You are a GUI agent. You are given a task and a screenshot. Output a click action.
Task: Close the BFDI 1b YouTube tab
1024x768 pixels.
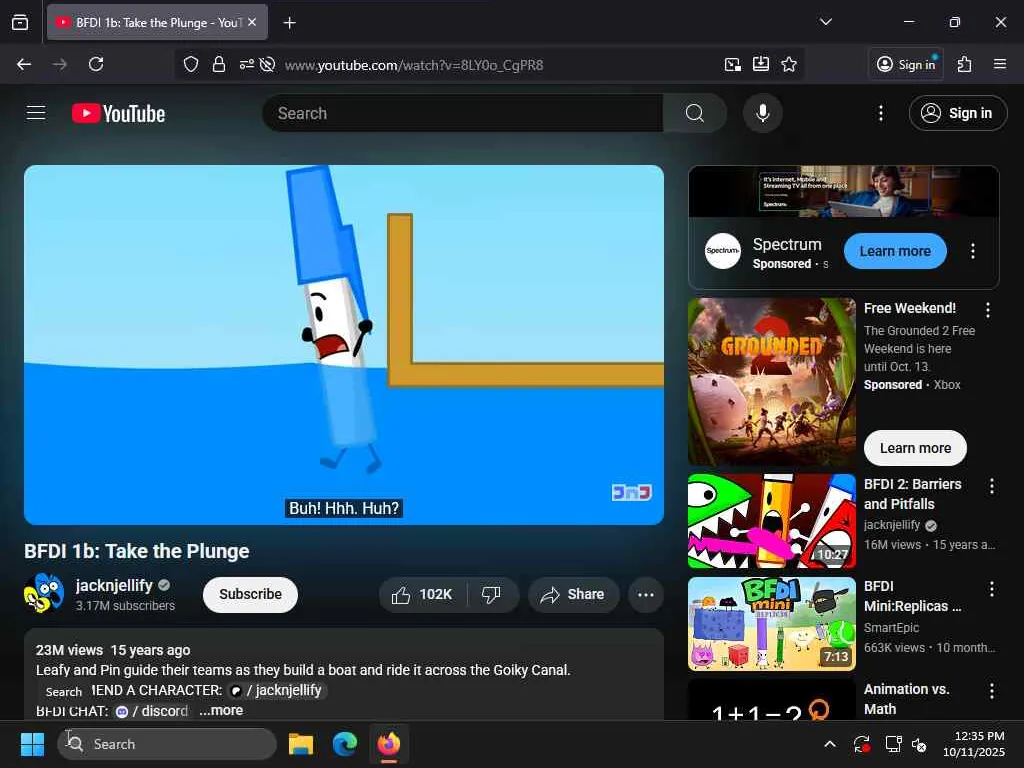252,22
